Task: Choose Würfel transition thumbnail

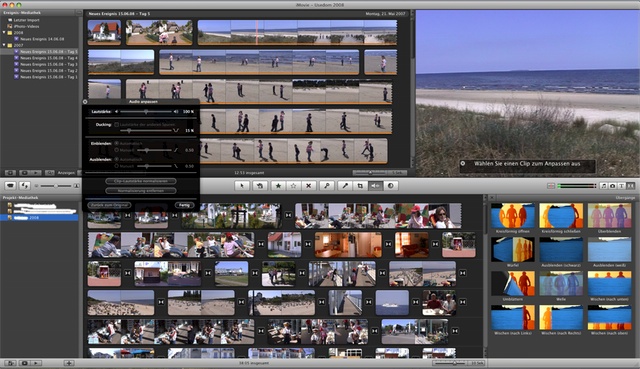Action: click(513, 249)
